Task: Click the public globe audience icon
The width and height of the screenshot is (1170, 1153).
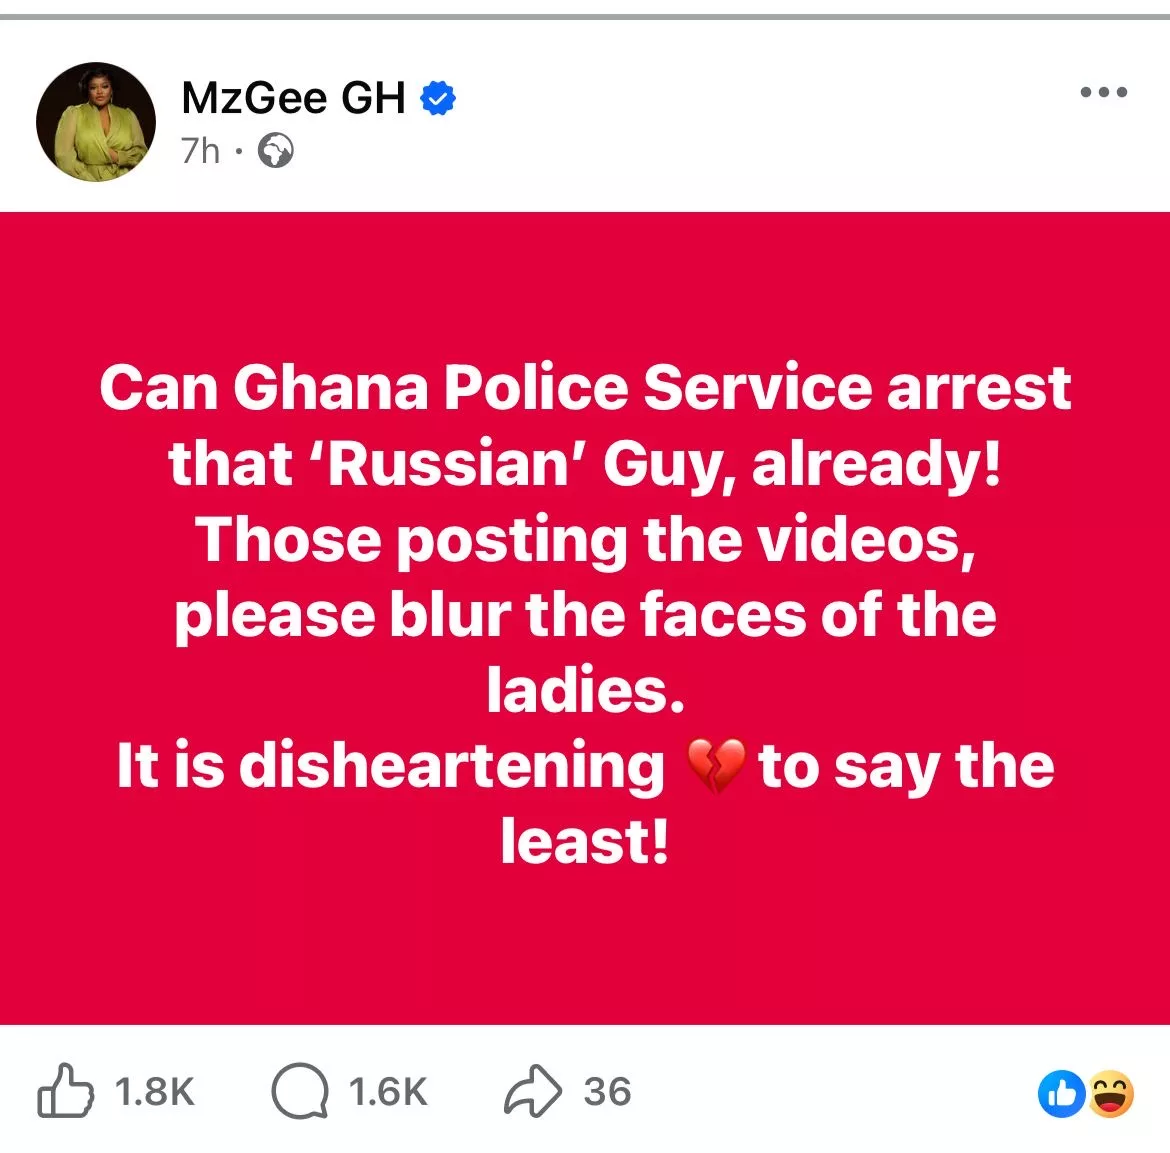Action: [275, 151]
